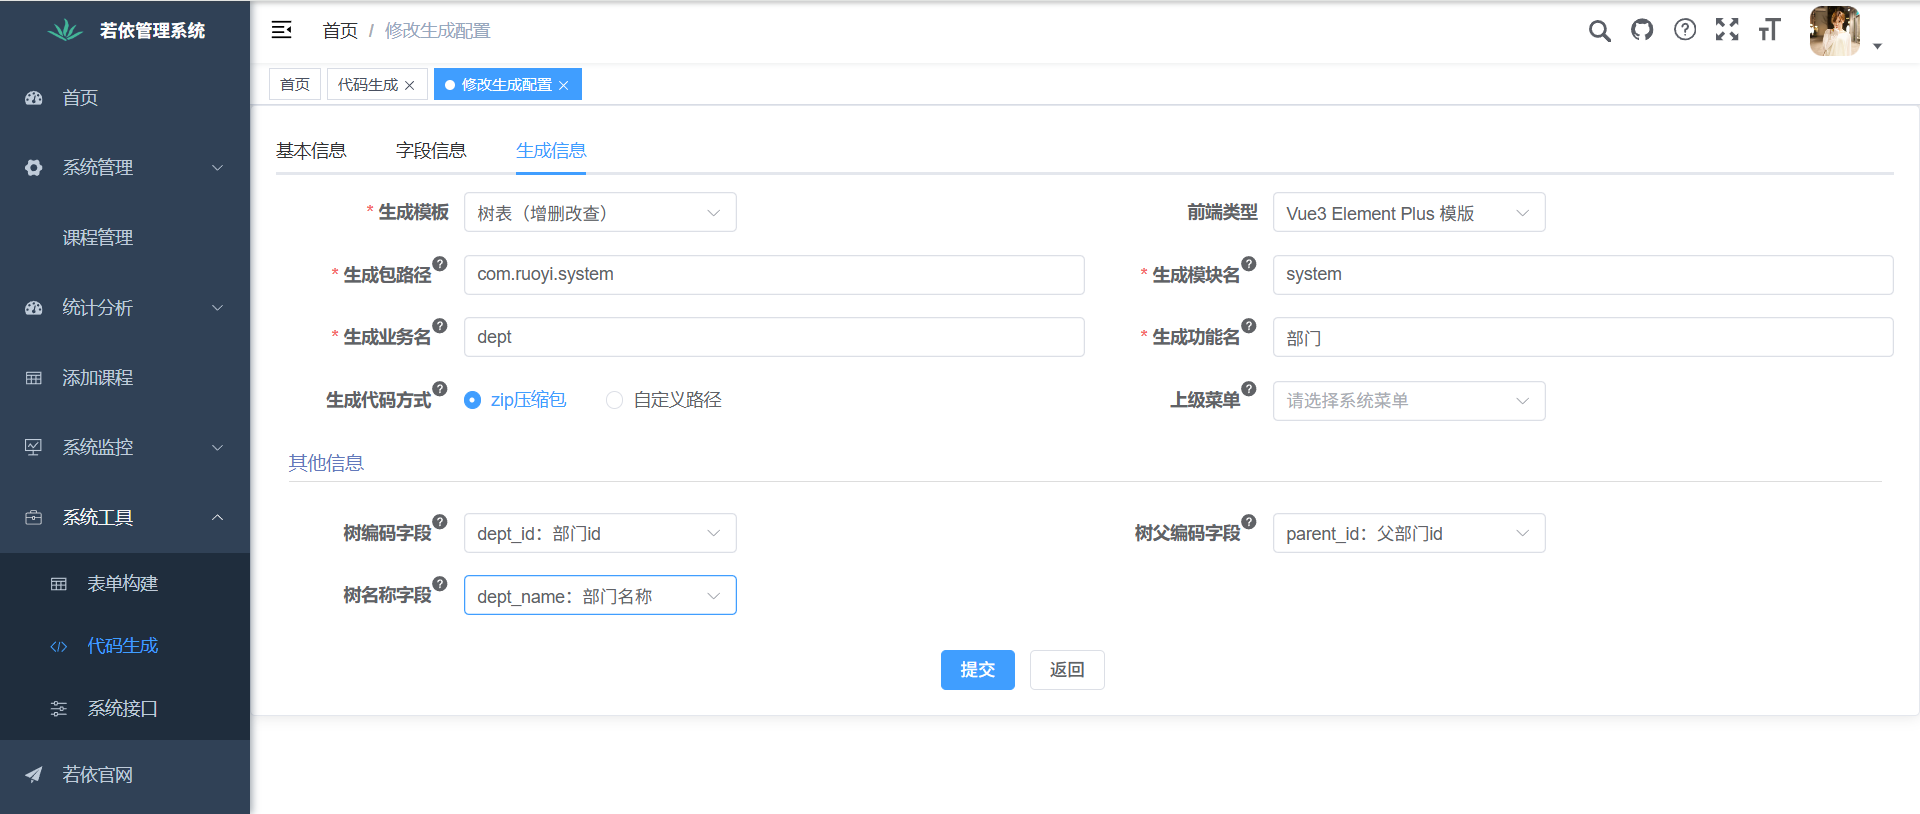Close the 修改生成配置 page tab

point(564,86)
